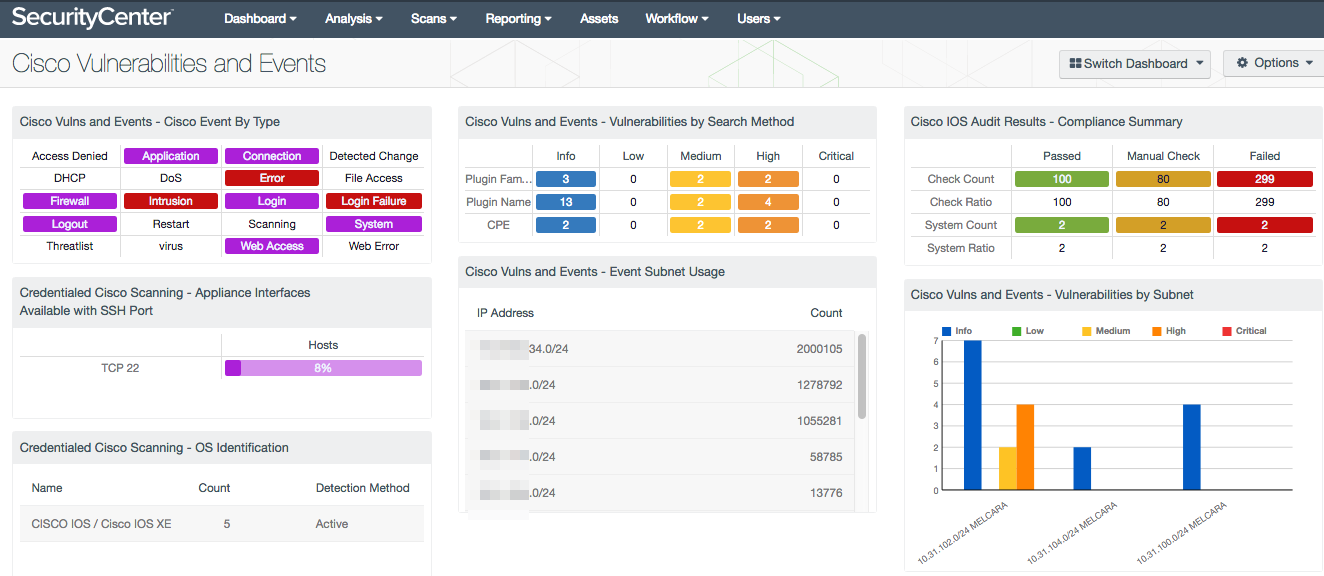Open Check Count Passed value 100

1062,179
